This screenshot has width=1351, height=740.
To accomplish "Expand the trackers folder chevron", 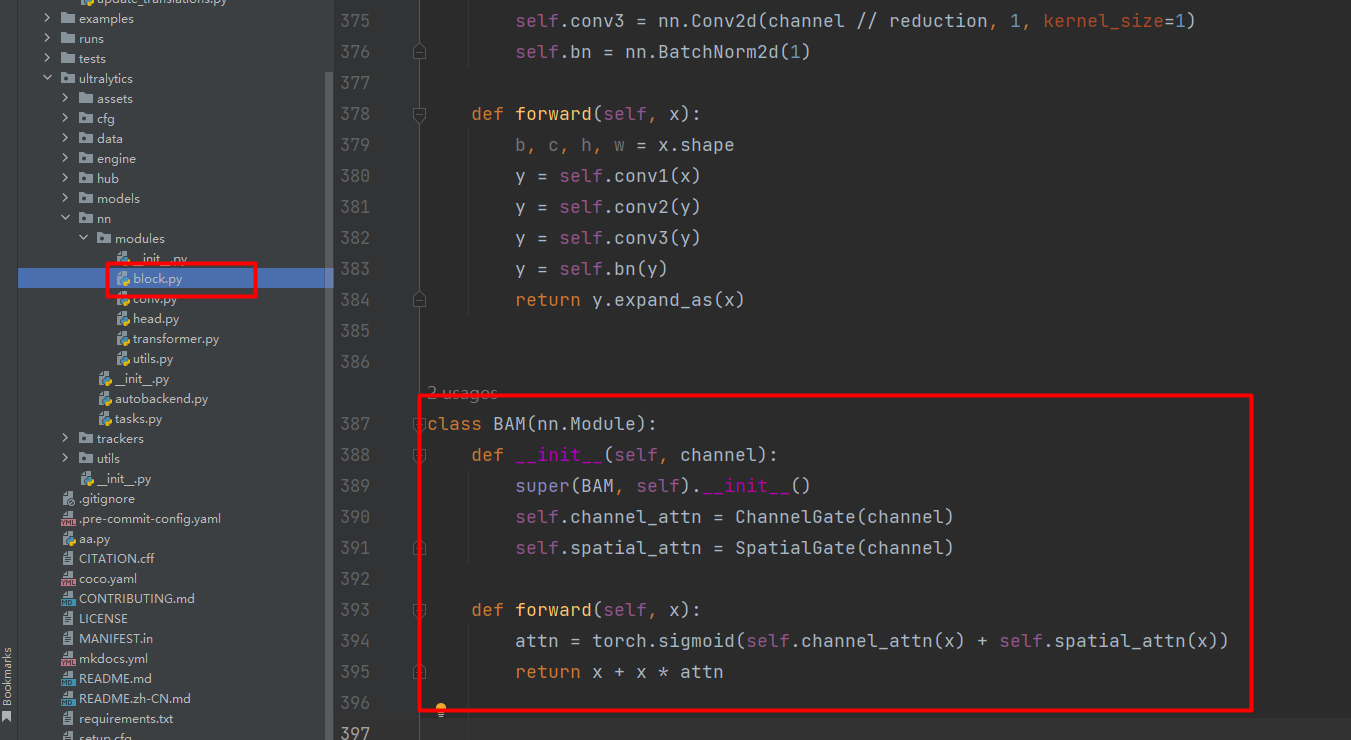I will coord(65,439).
